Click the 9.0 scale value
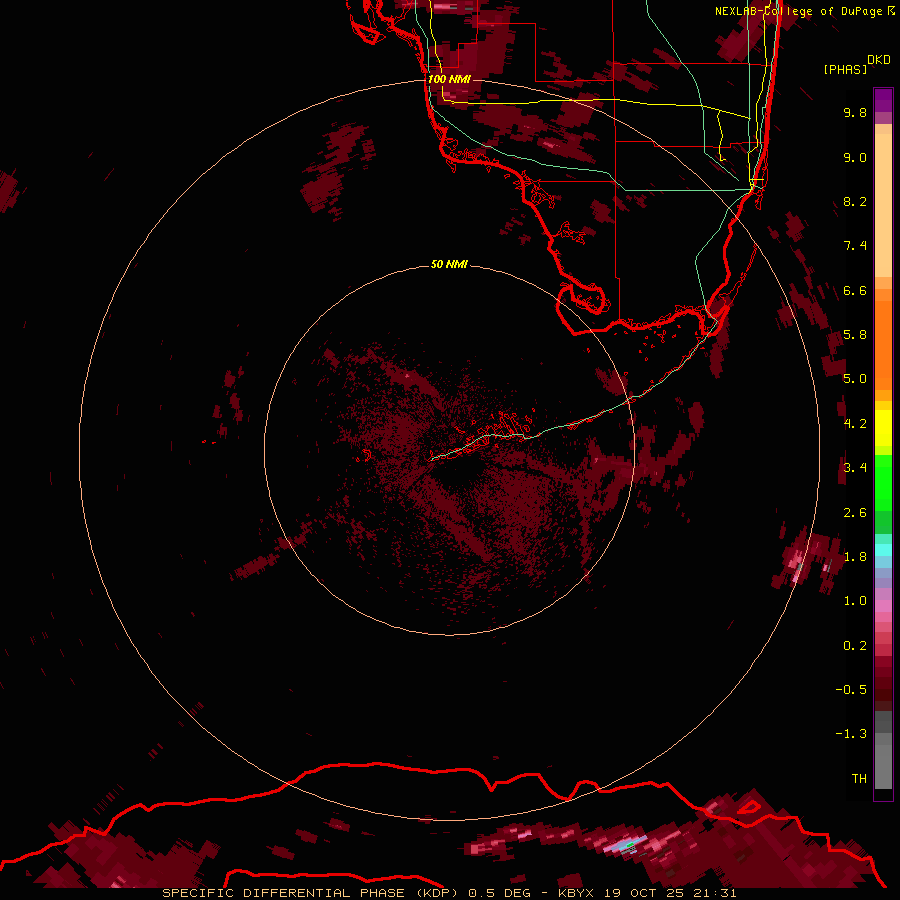Viewport: 900px width, 900px height. (x=855, y=157)
